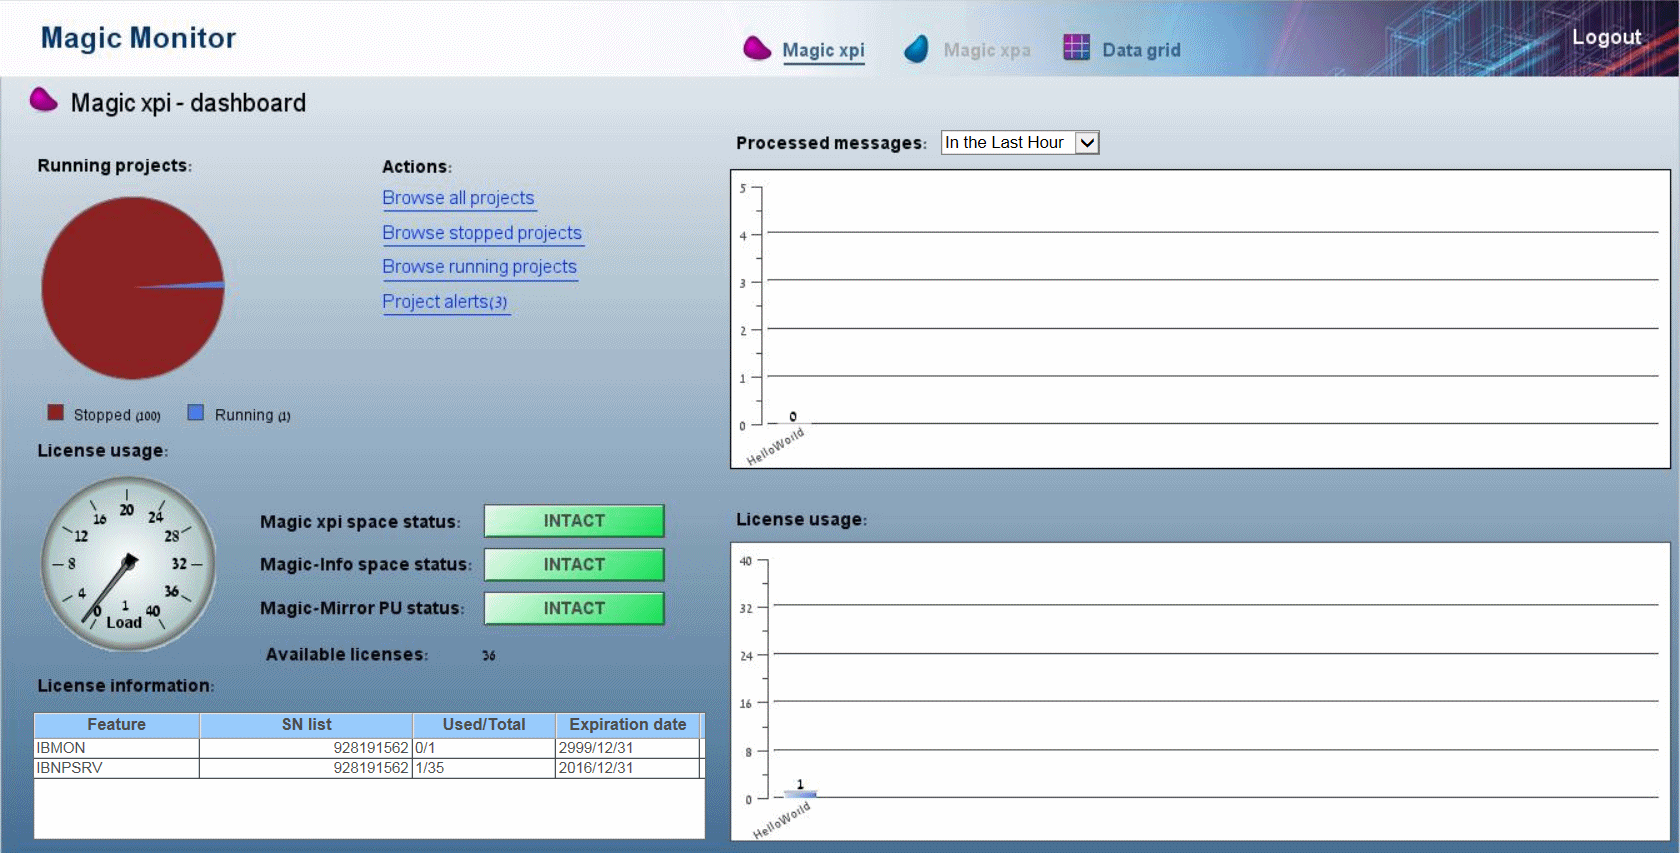Open the Magic xpi tab
This screenshot has height=853, width=1680.
click(823, 50)
